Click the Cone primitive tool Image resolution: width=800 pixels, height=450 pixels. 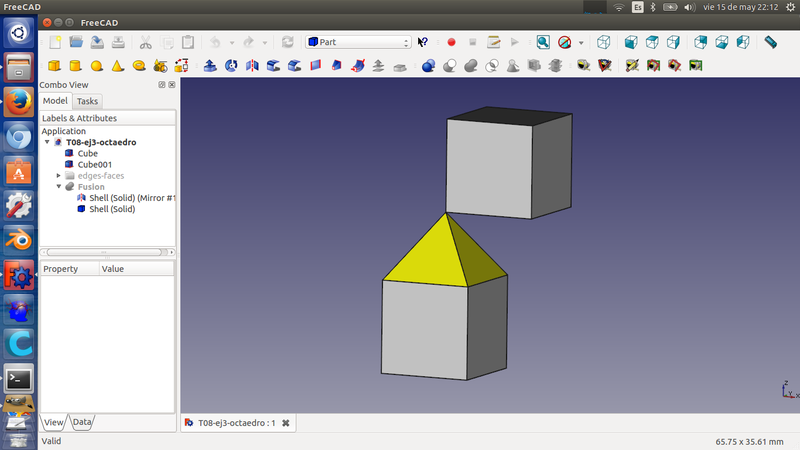[117, 66]
